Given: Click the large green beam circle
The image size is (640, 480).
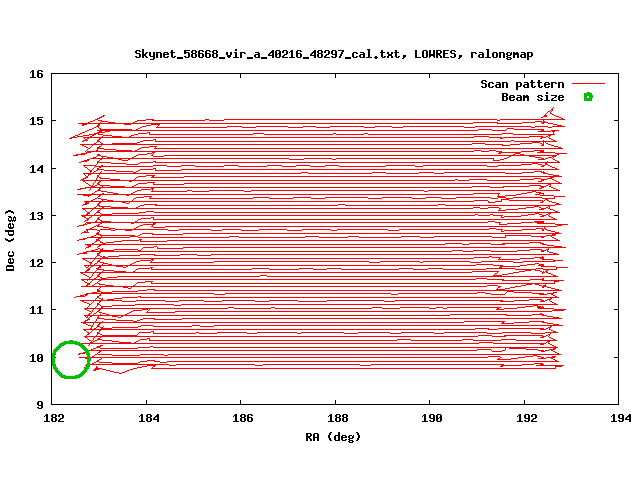Looking at the screenshot, I should click(x=71, y=360).
